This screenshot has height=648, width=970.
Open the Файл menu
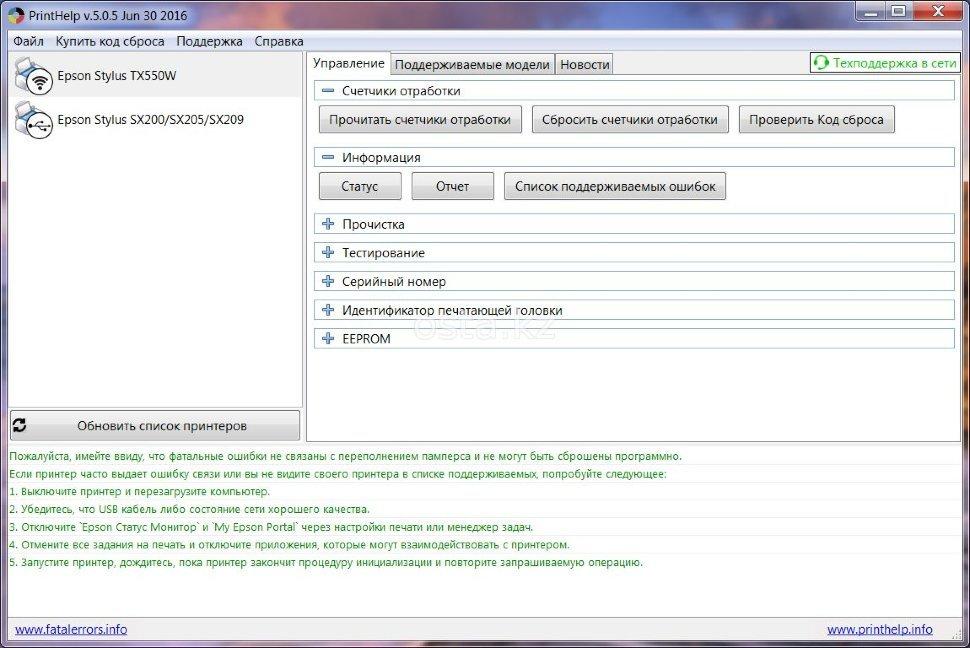pyautogui.click(x=28, y=41)
